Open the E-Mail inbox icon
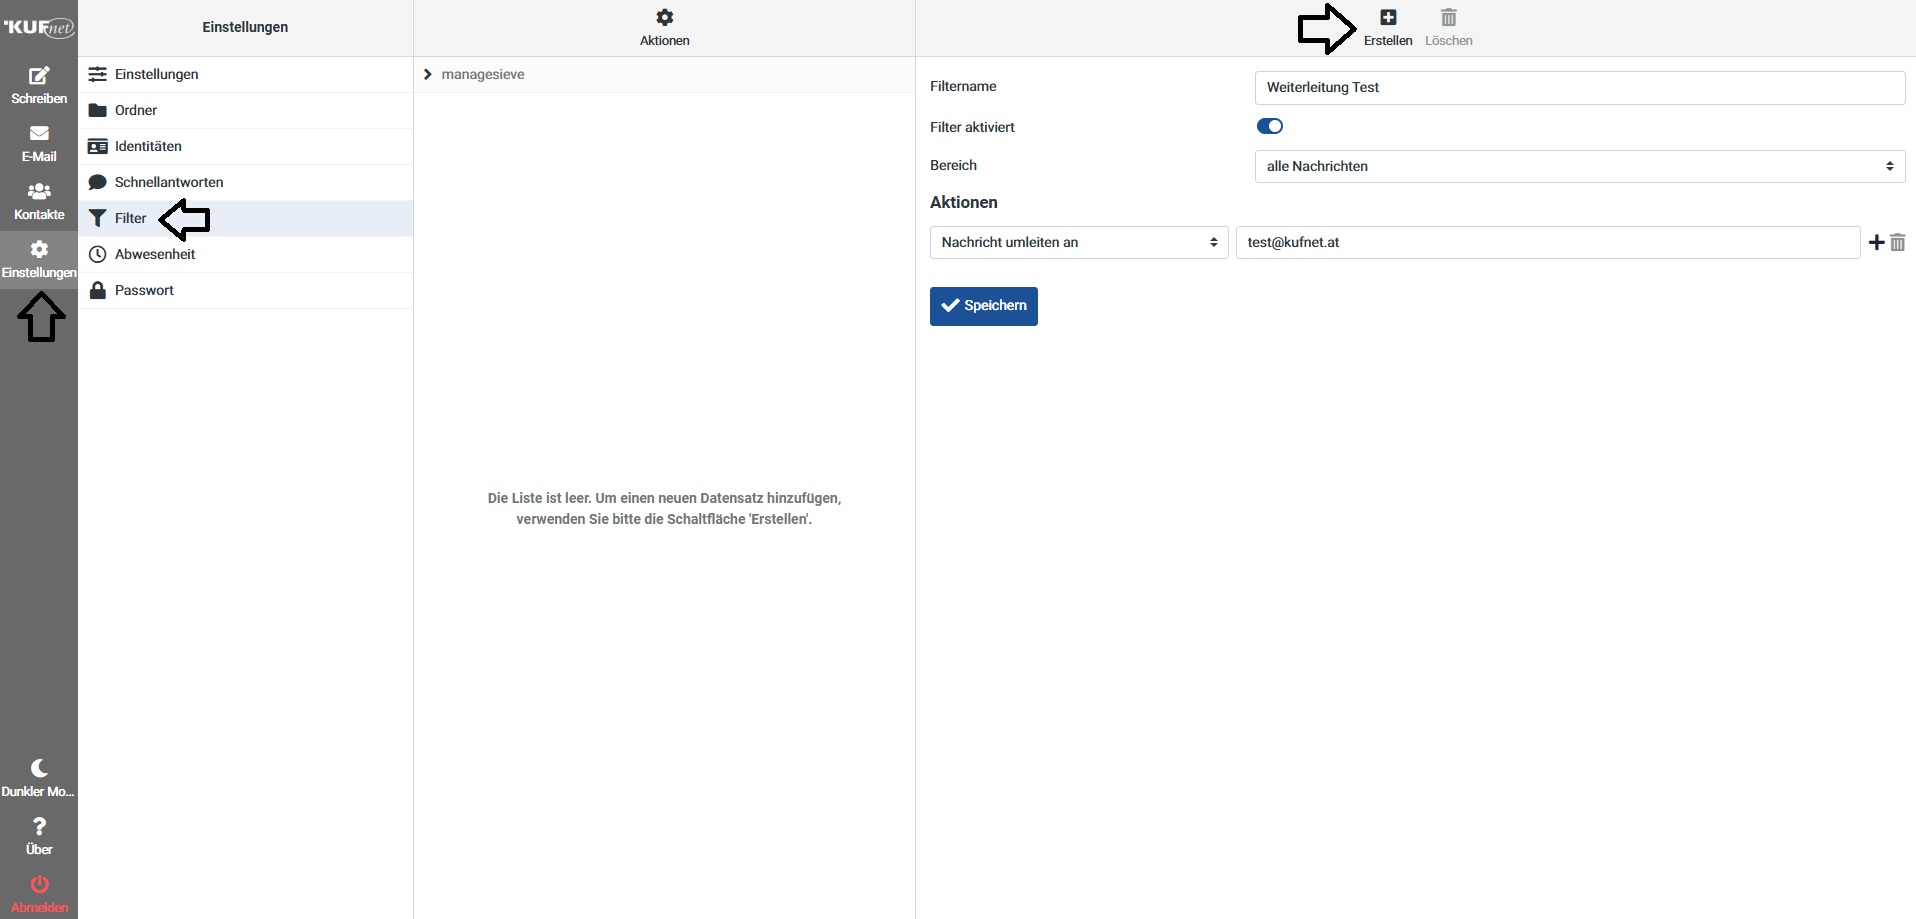The height and width of the screenshot is (919, 1916). [39, 134]
